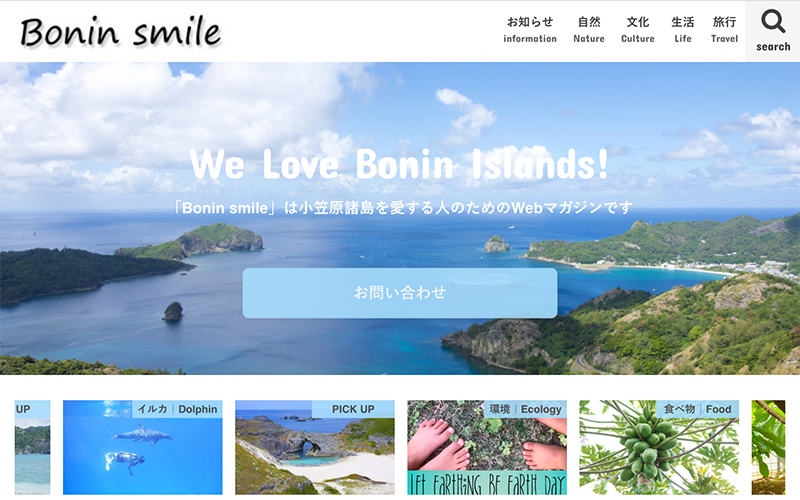This screenshot has width=800, height=500.
Task: Click the 環境 Ecology category label
Action: click(525, 409)
